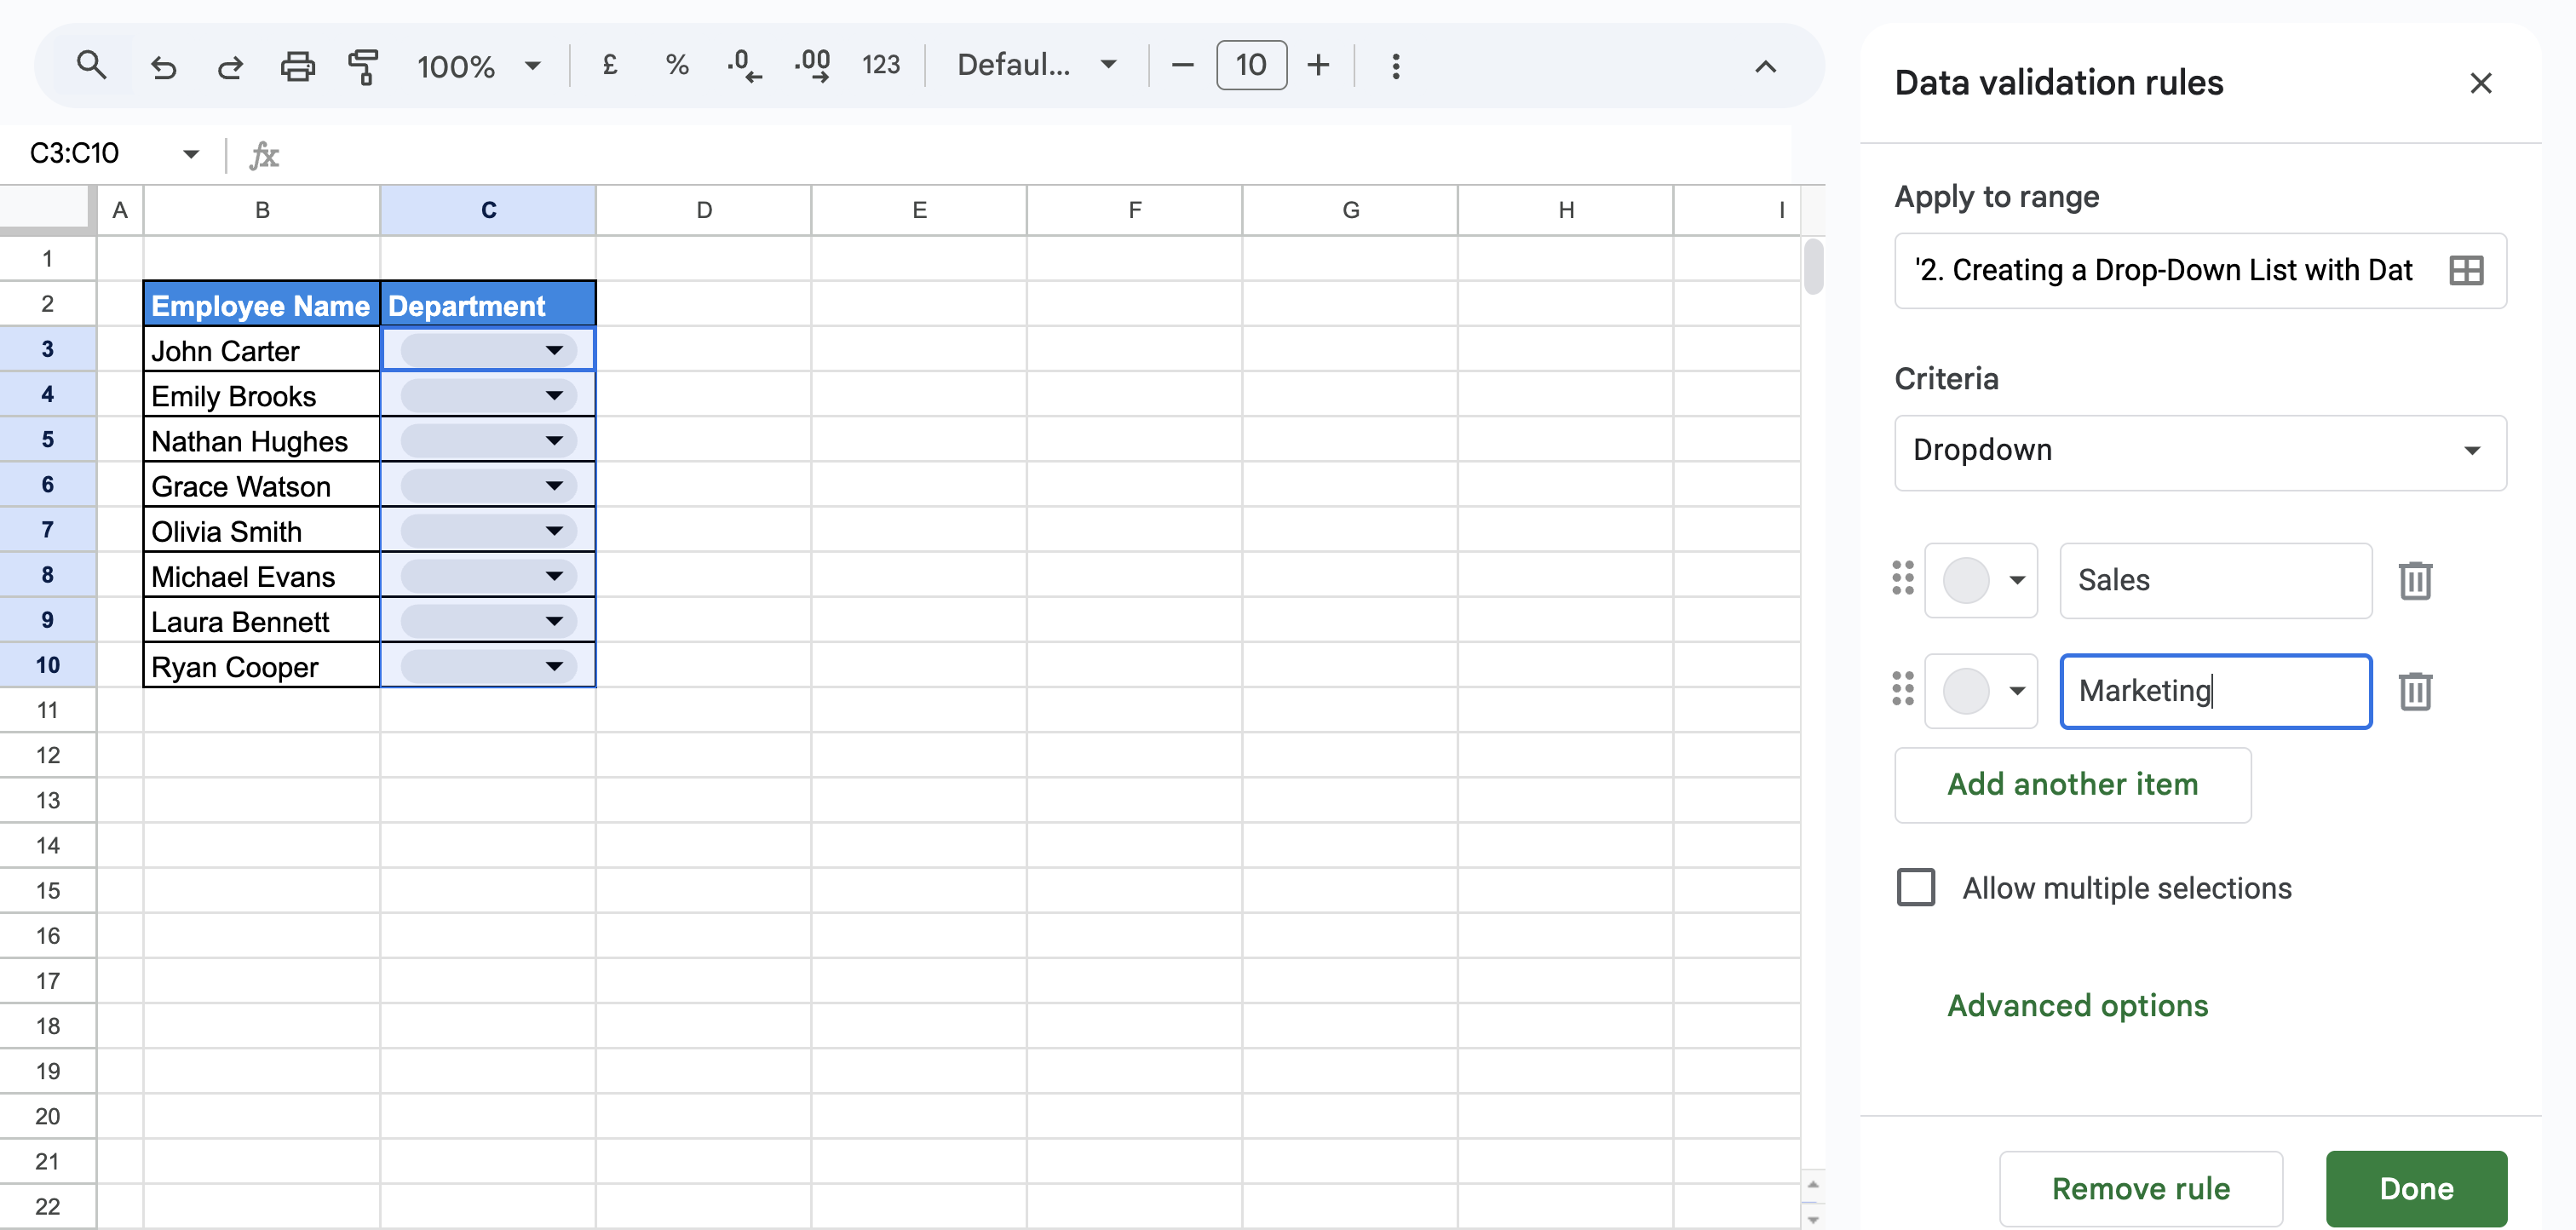Click the print icon
Viewport: 2576px width, 1230px height.
click(297, 67)
